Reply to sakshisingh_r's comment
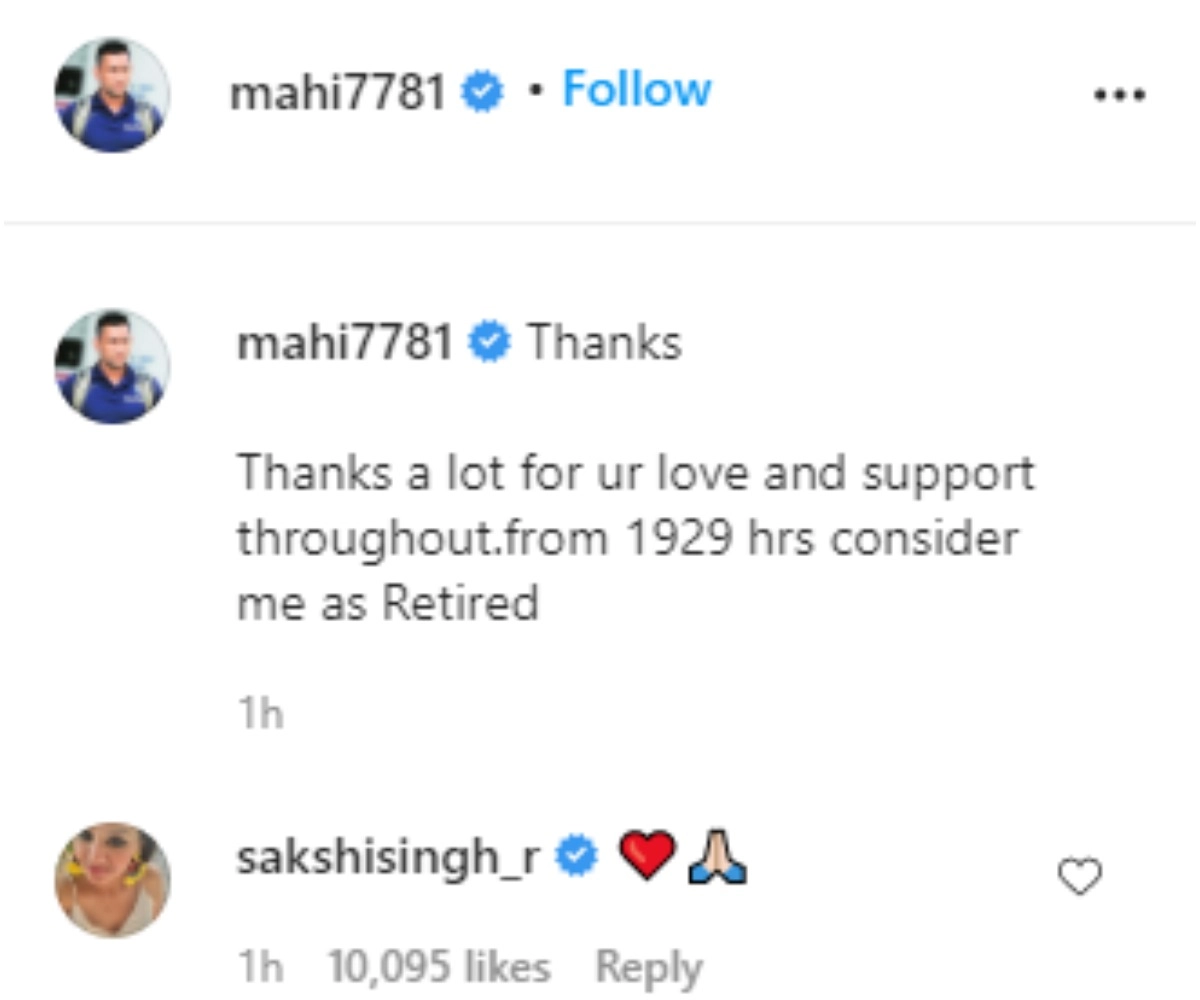This screenshot has width=1200, height=1000. (x=649, y=967)
